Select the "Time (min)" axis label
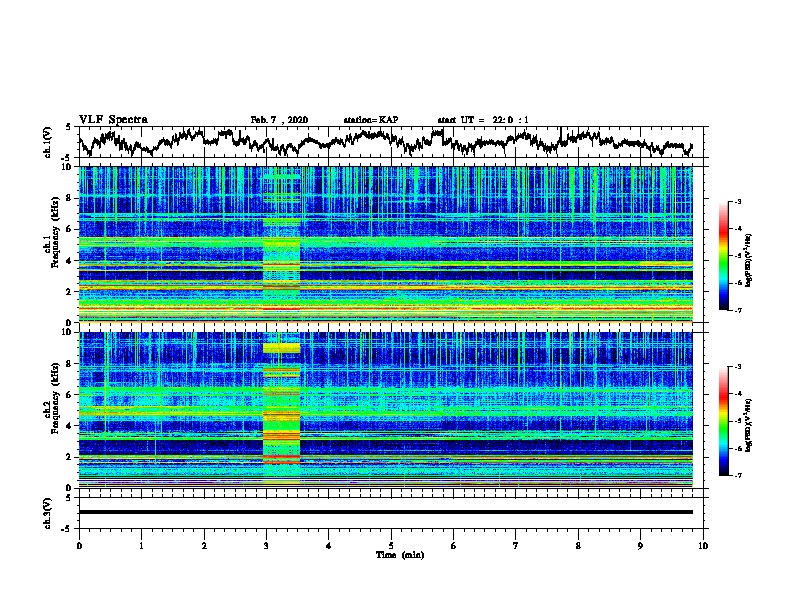The image size is (792, 612). tap(400, 555)
